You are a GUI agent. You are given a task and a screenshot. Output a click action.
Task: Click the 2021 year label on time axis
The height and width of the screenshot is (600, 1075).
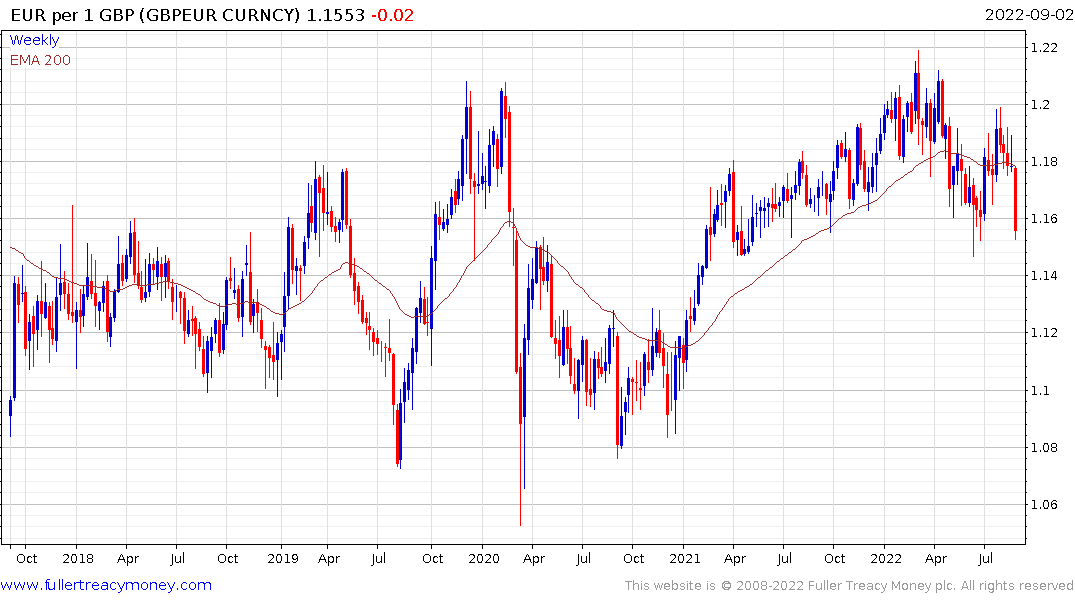(x=685, y=558)
